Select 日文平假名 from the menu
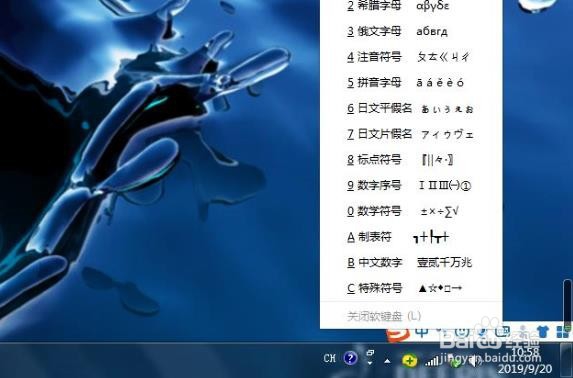The height and width of the screenshot is (378, 573). (411, 108)
